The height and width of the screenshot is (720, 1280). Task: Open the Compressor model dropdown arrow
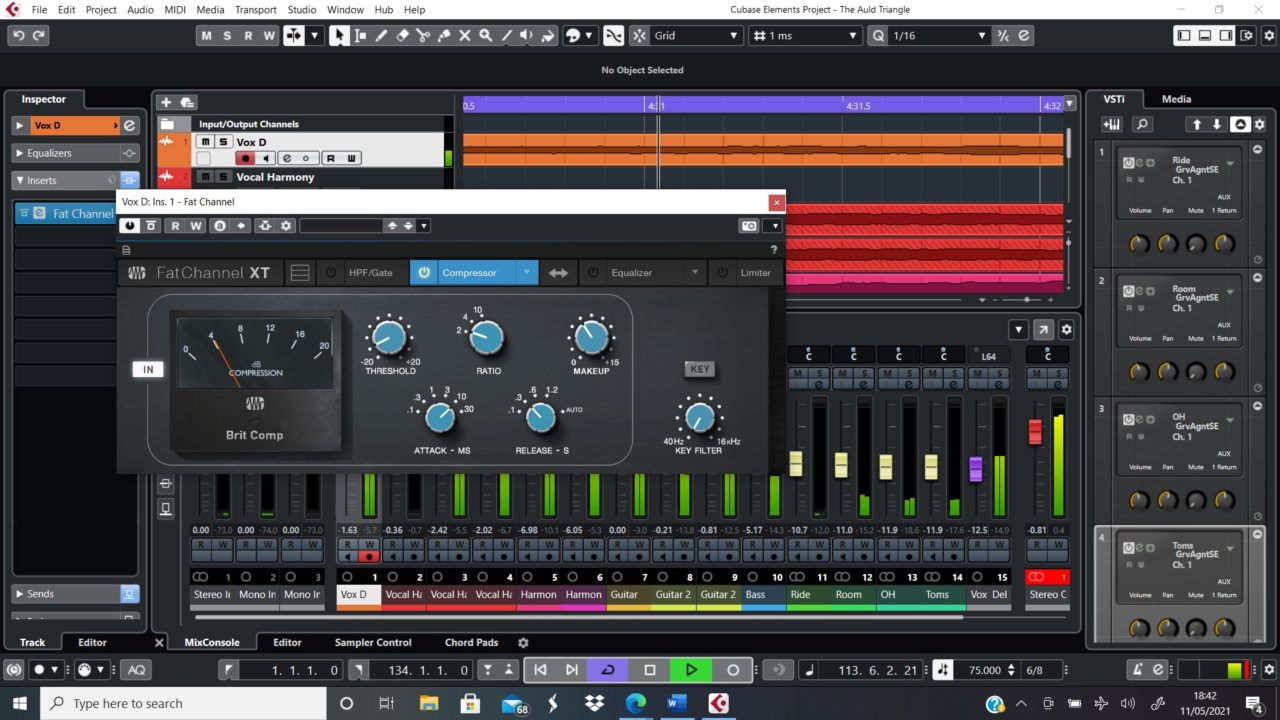[527, 273]
